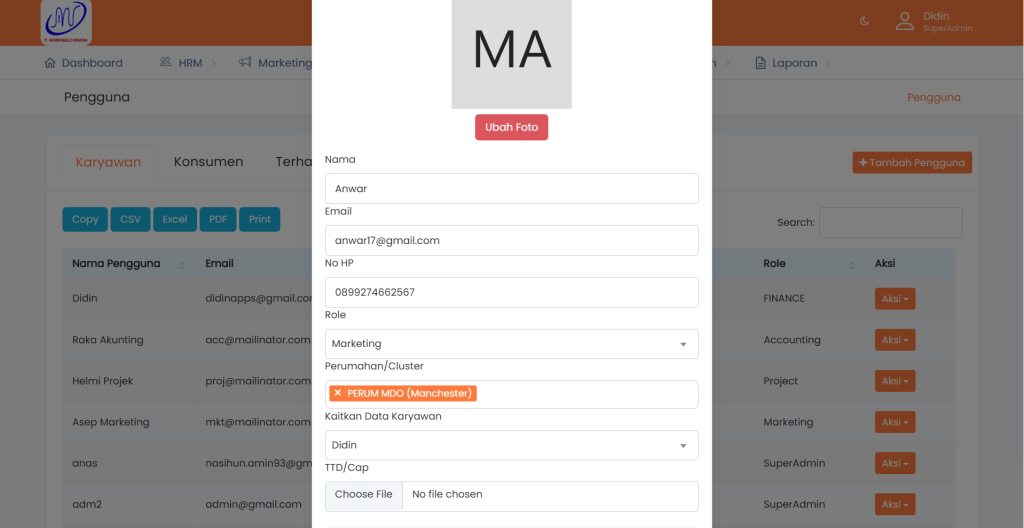Click Ubah Foto button
1024x528 pixels.
pyautogui.click(x=511, y=127)
